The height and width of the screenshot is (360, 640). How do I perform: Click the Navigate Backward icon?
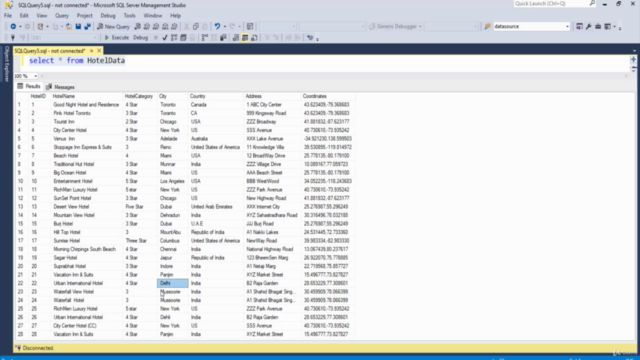[13, 27]
